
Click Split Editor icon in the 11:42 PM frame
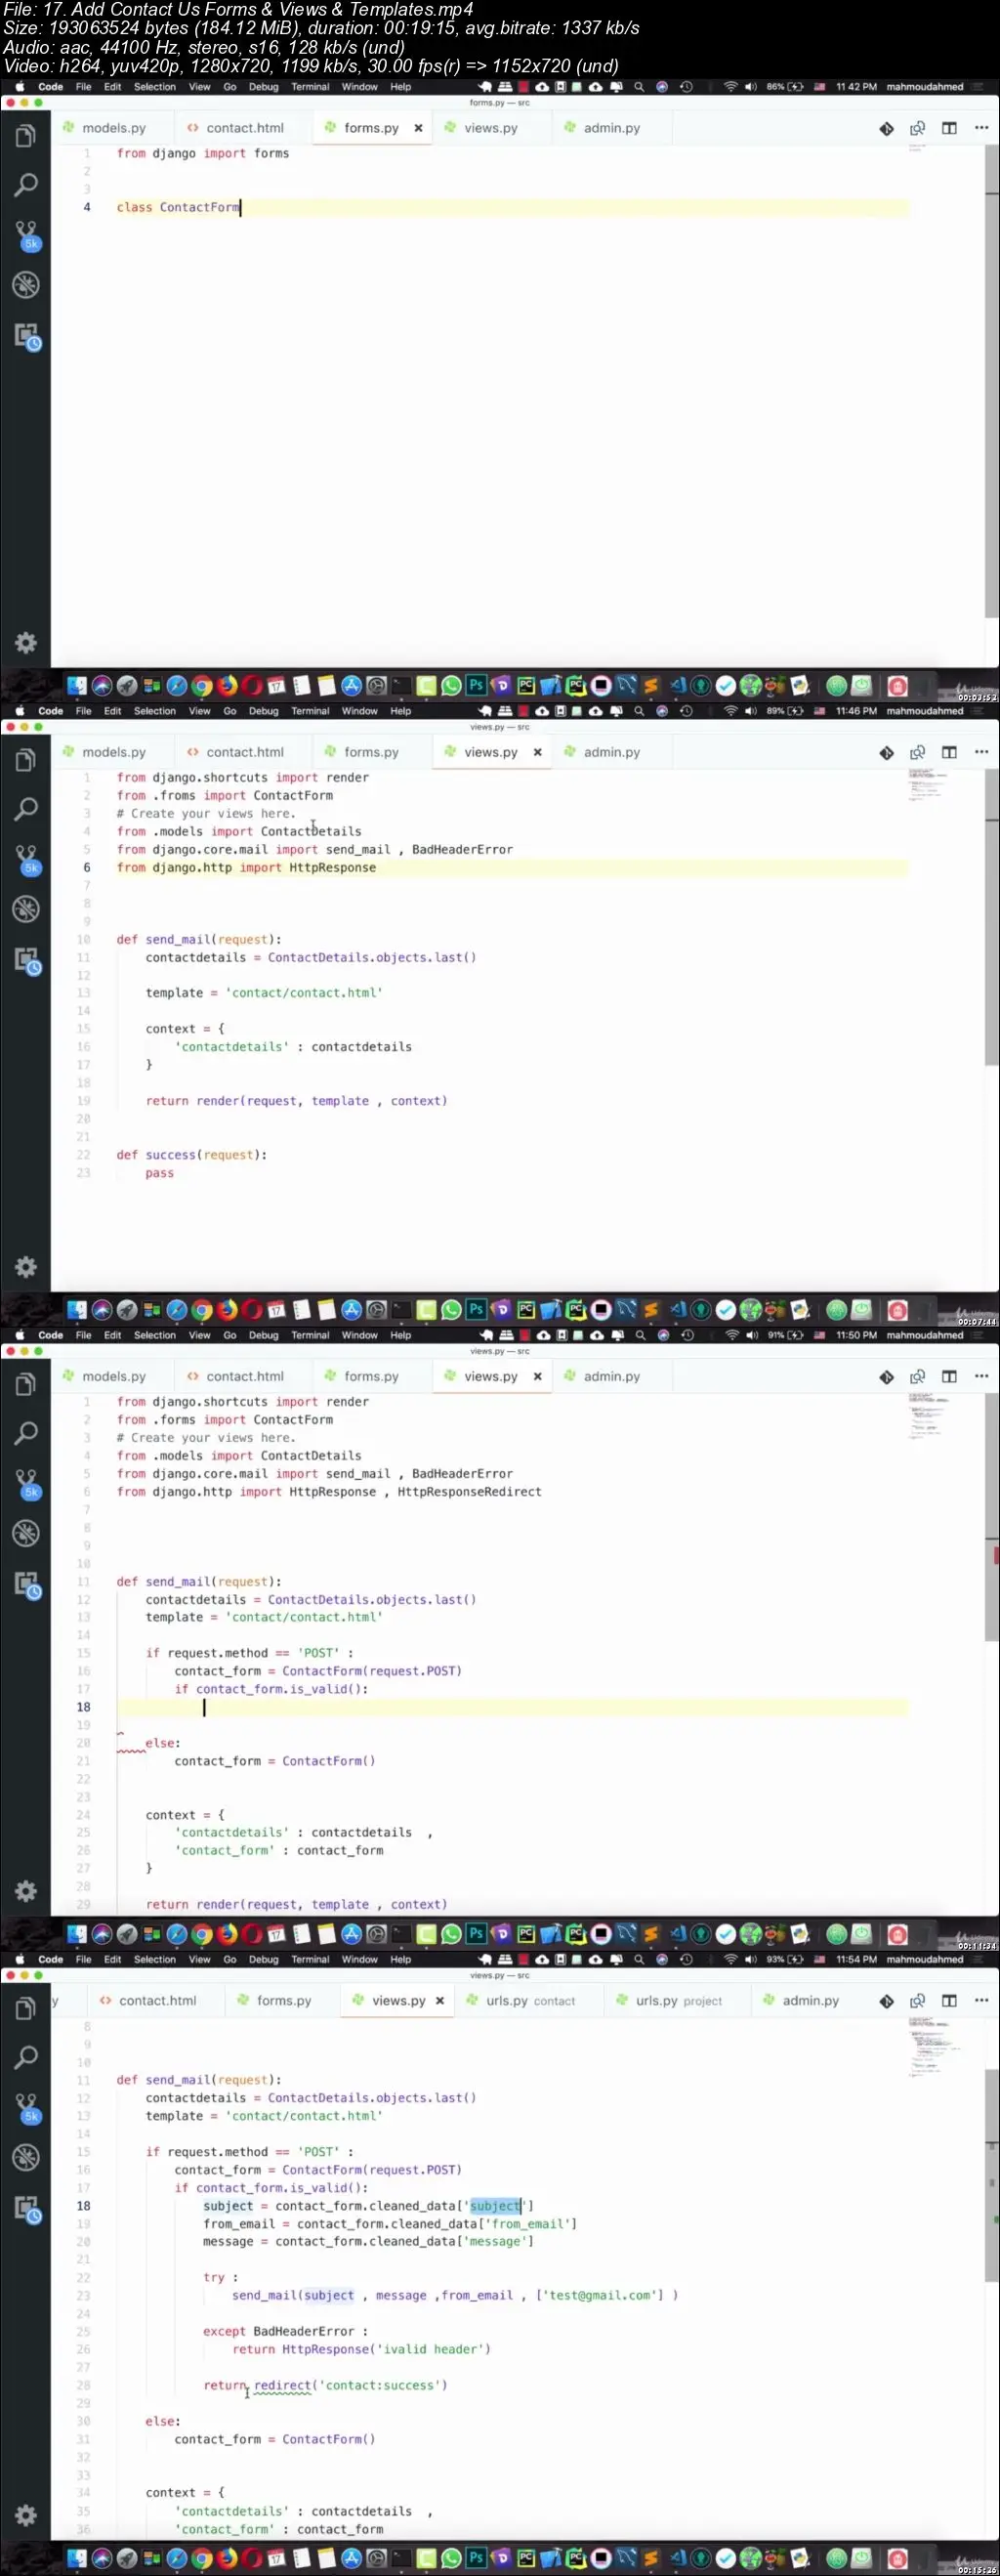(x=949, y=128)
